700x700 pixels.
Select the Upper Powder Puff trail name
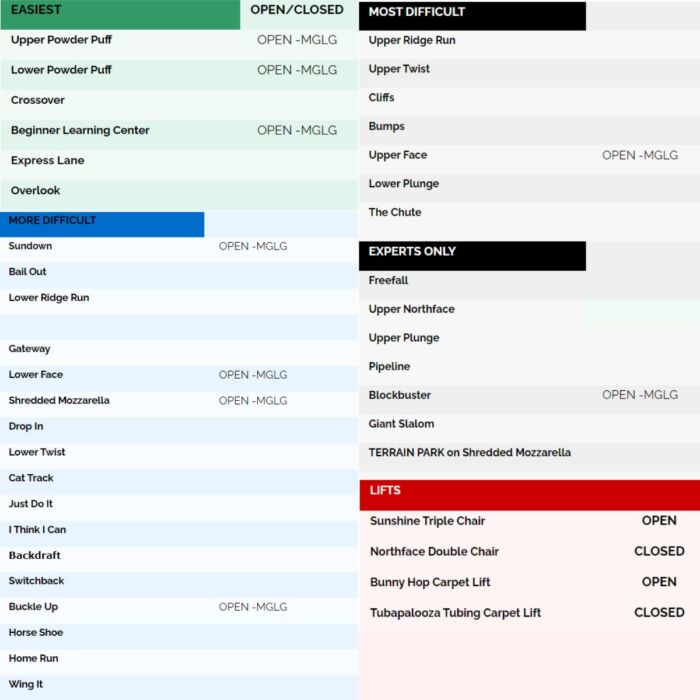click(61, 40)
